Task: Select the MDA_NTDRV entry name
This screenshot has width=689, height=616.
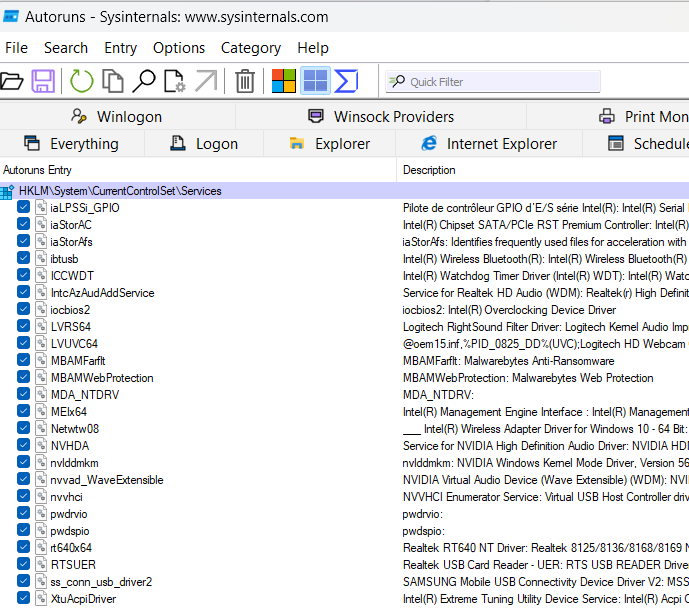Action: 85,395
